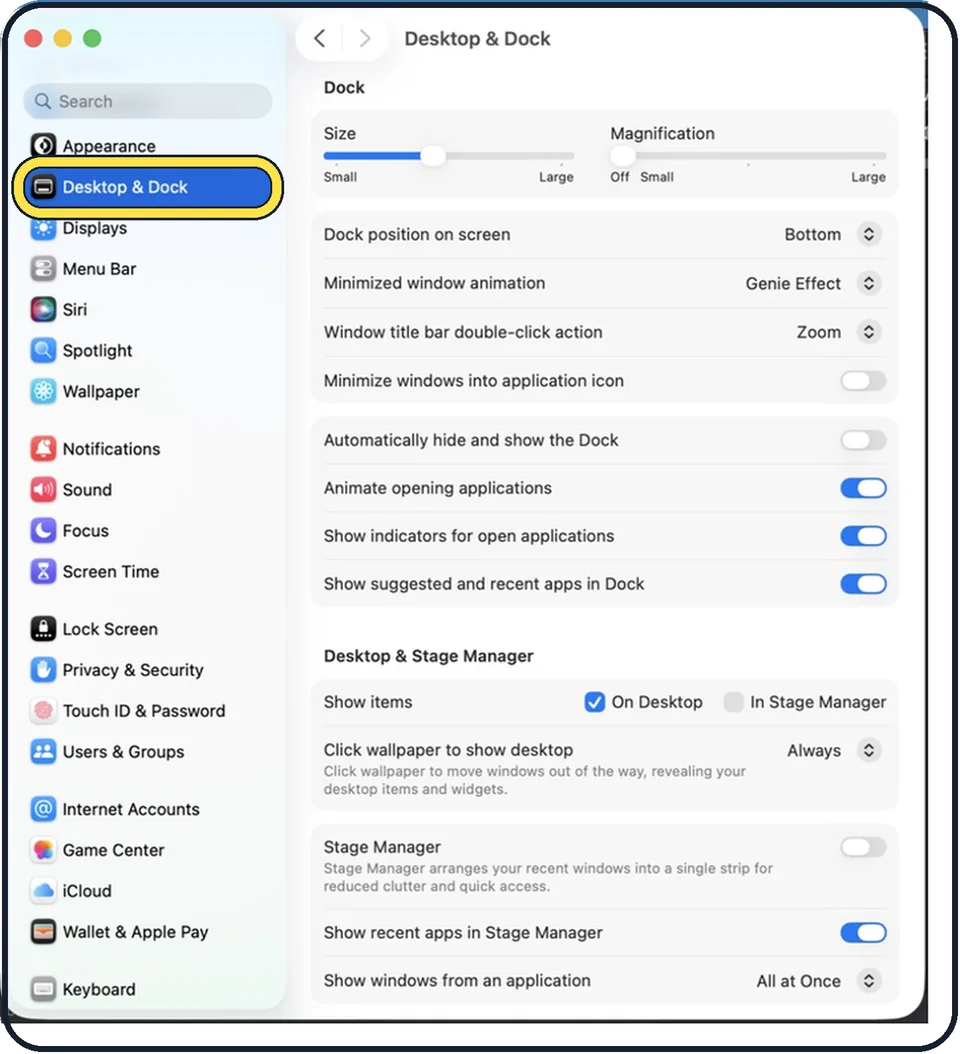Click the Touch ID fingerprint icon

point(44,711)
